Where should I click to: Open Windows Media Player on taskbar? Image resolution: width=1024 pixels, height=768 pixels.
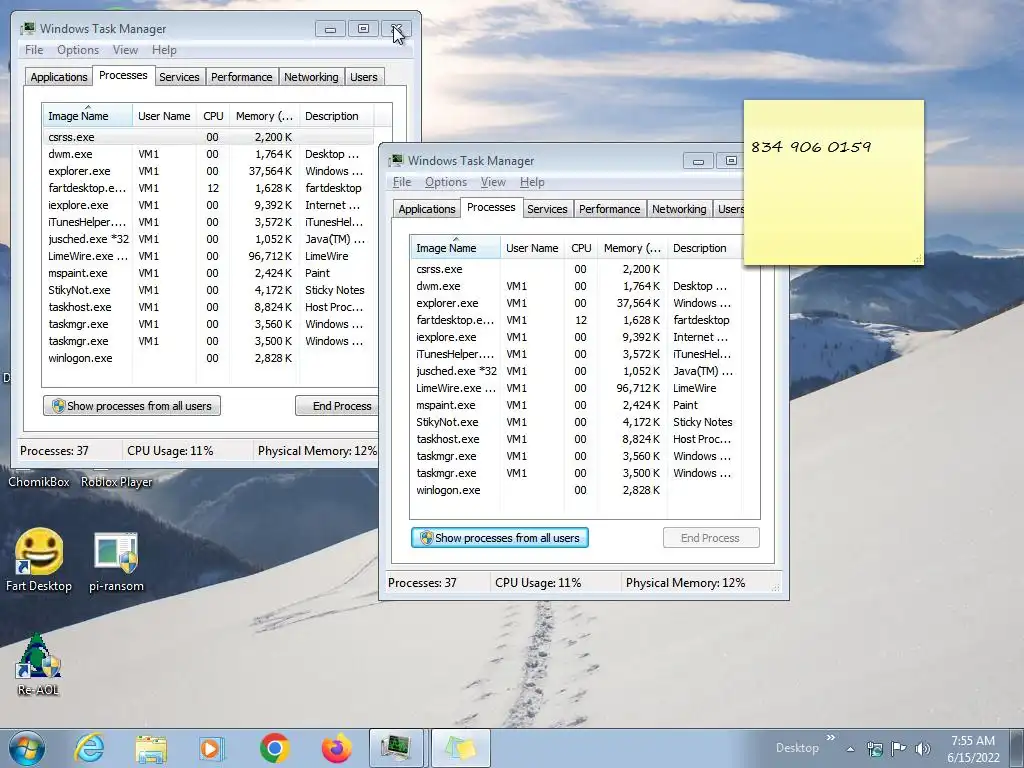(x=212, y=748)
